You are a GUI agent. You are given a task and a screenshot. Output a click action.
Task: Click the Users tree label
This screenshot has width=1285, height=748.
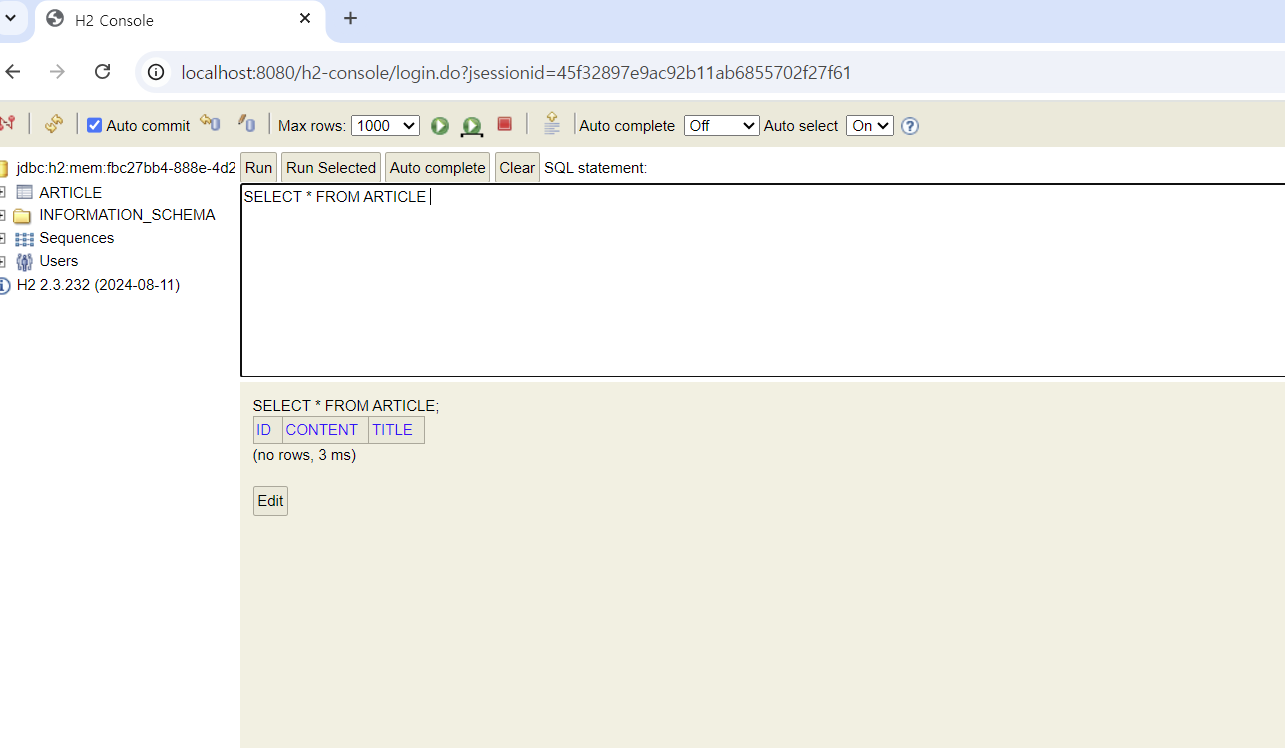tap(59, 261)
